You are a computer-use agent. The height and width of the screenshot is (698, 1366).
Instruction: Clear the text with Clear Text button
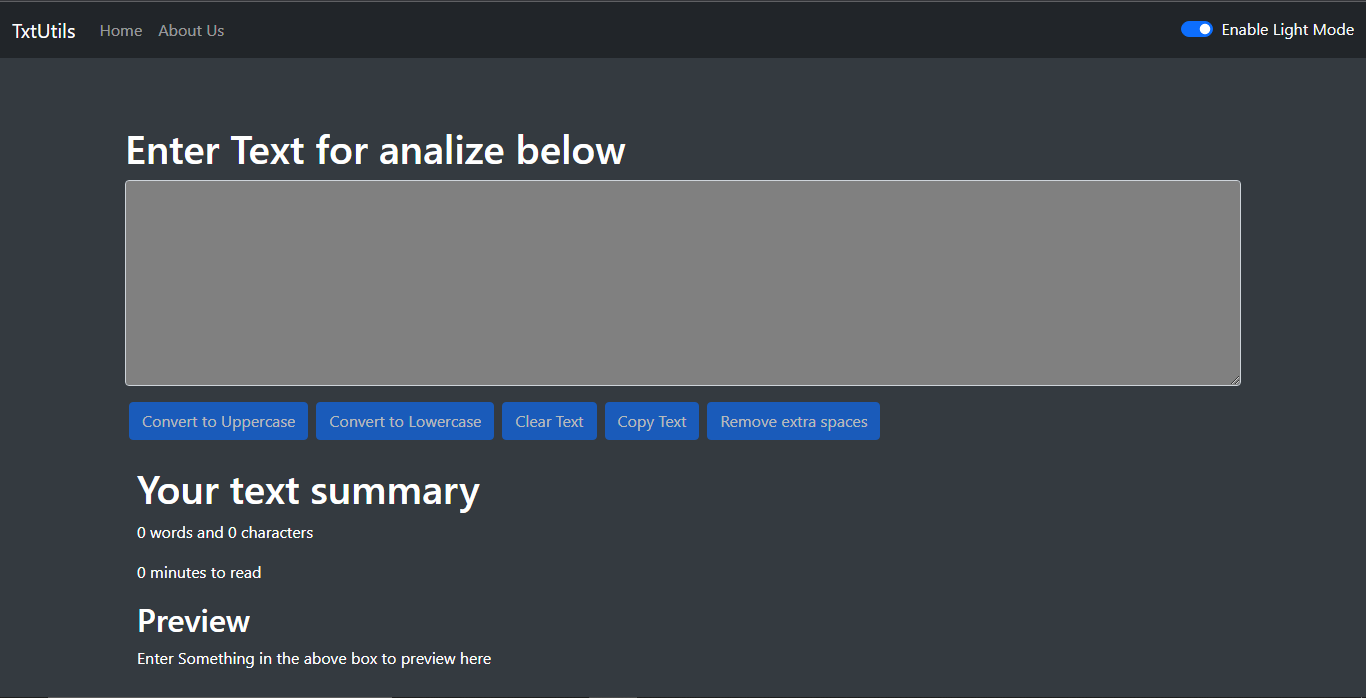(x=549, y=421)
